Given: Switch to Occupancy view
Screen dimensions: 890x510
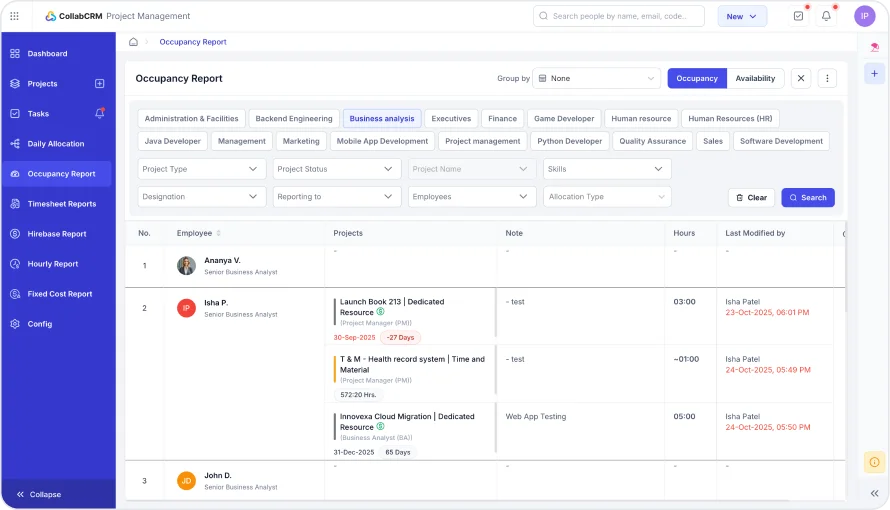Looking at the screenshot, I should (696, 78).
